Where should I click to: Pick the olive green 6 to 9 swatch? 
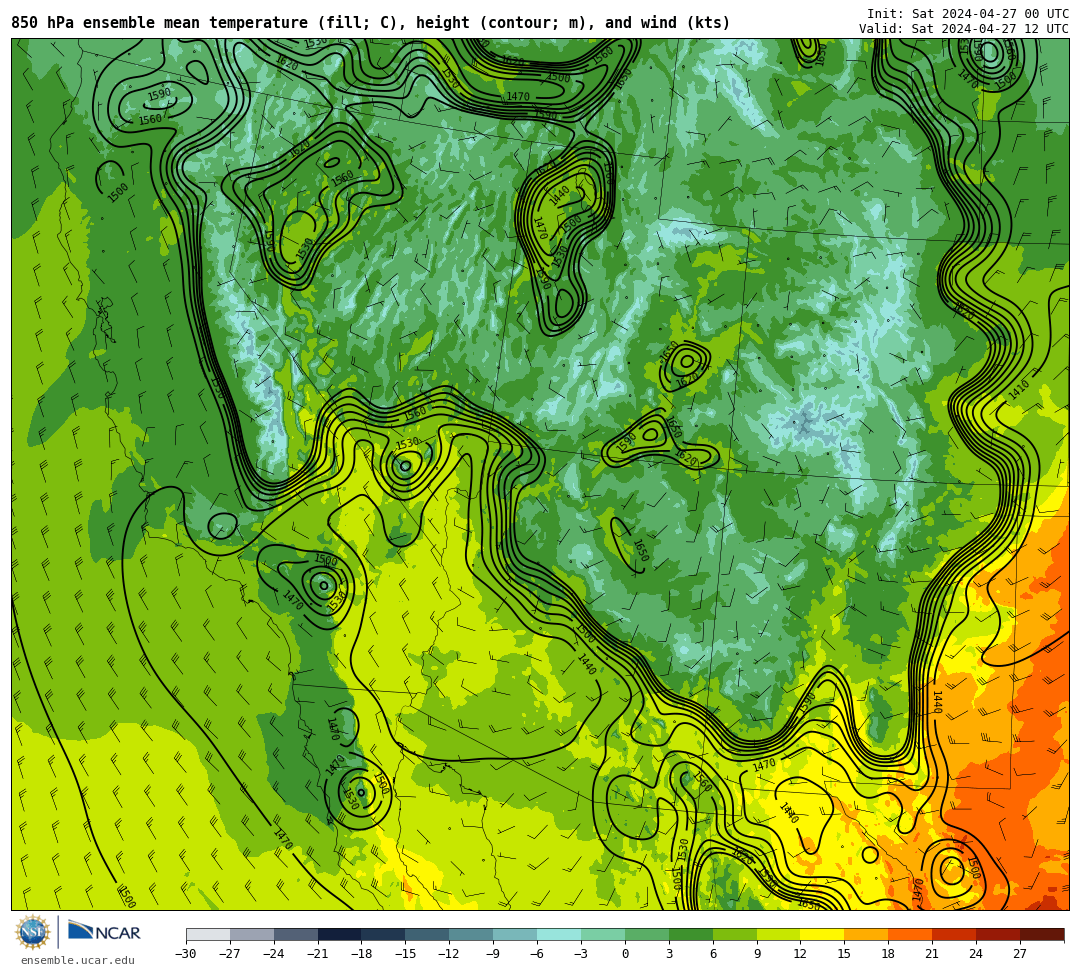point(735,934)
